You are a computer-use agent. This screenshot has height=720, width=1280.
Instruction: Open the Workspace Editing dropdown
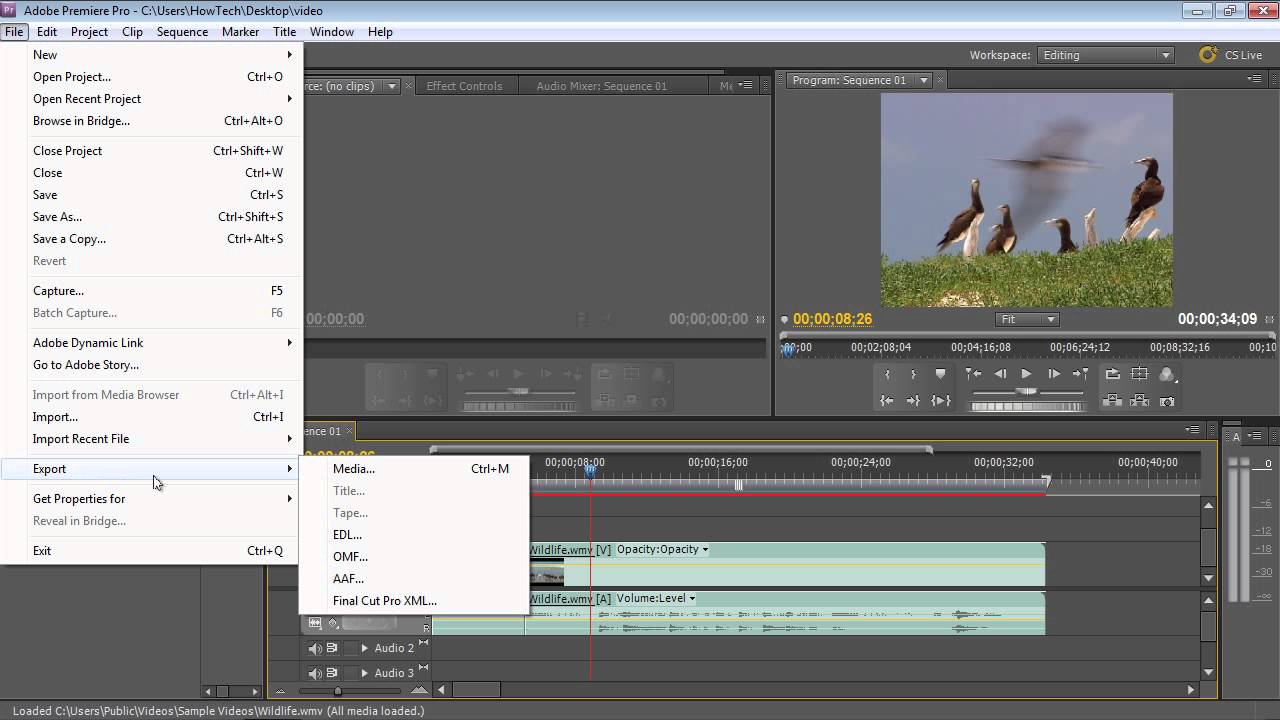pyautogui.click(x=1105, y=55)
